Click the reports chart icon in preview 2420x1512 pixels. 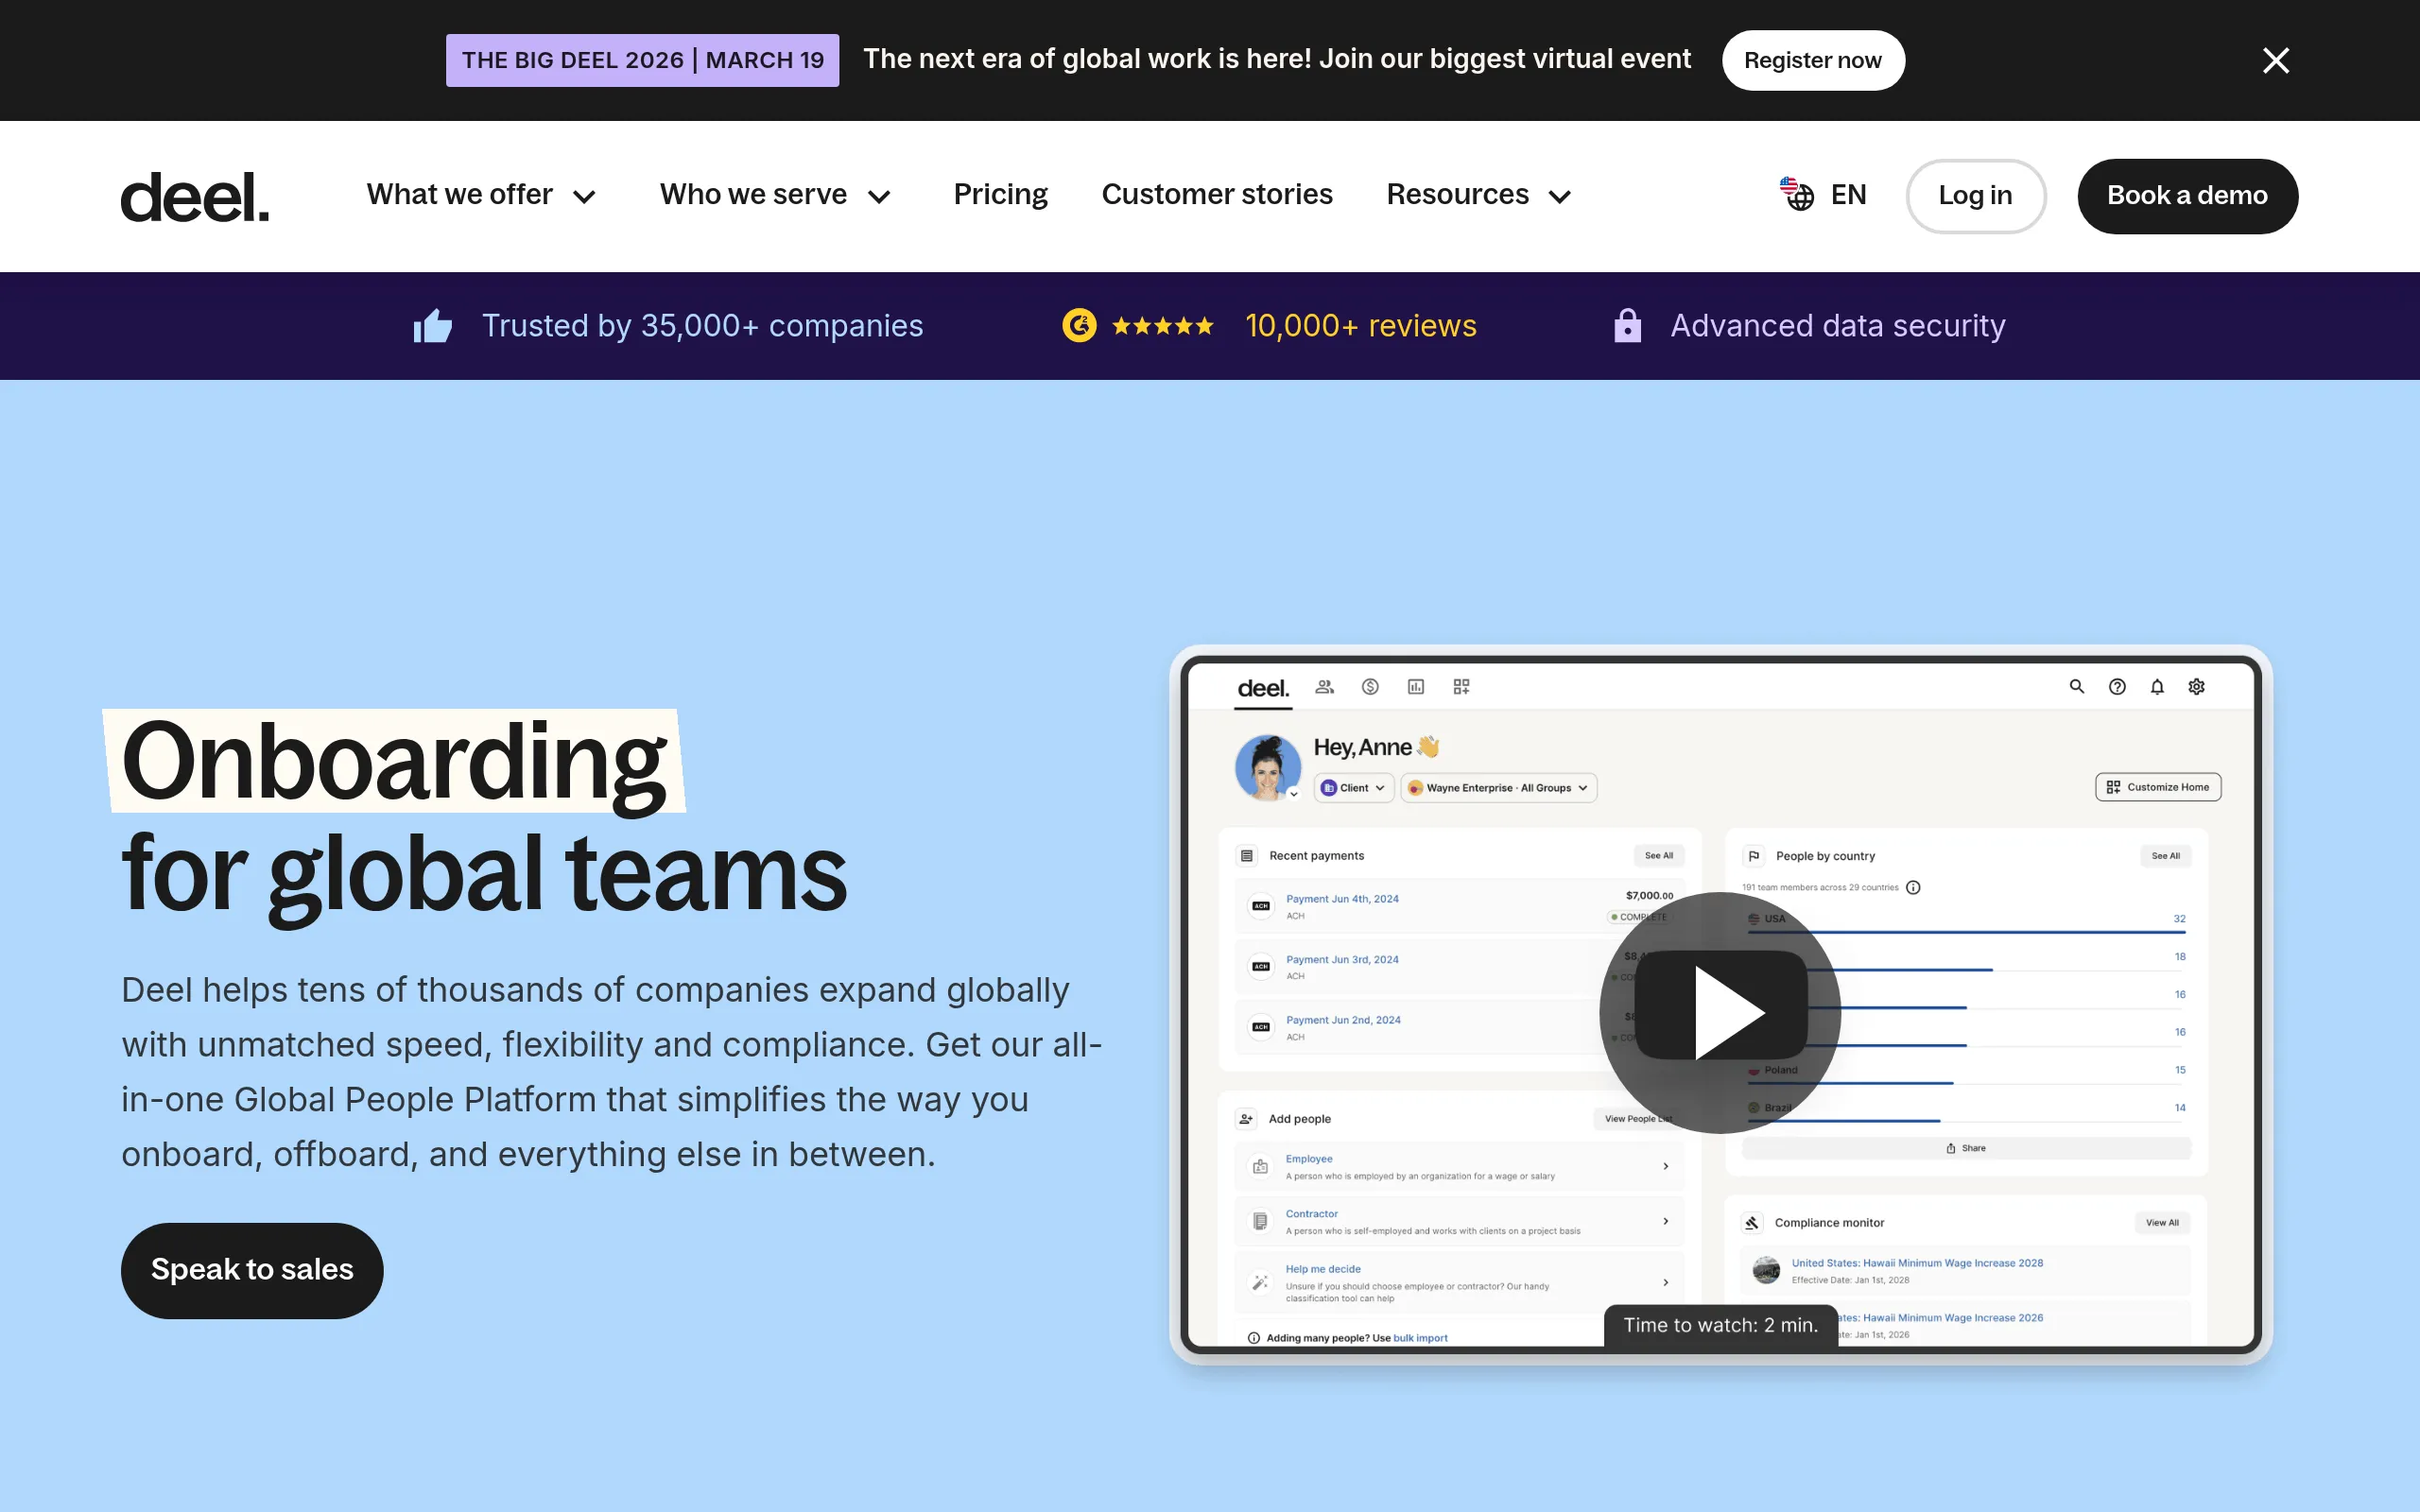pyautogui.click(x=1416, y=687)
